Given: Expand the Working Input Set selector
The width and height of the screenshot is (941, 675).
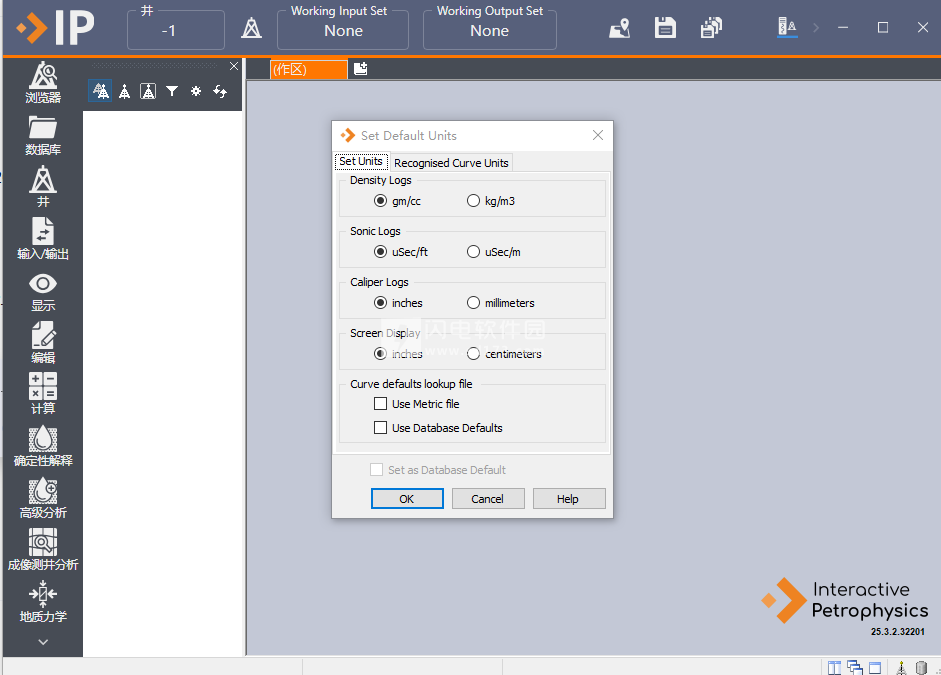Looking at the screenshot, I should click(343, 30).
